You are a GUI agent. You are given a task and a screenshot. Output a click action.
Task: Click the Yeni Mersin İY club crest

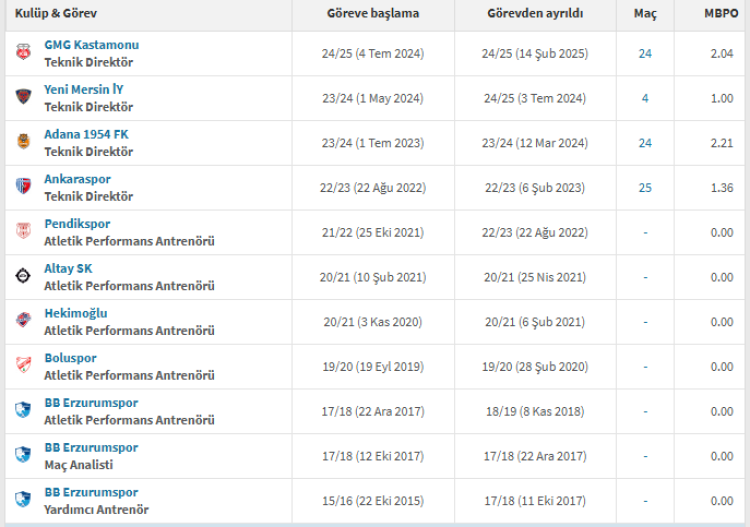point(23,97)
